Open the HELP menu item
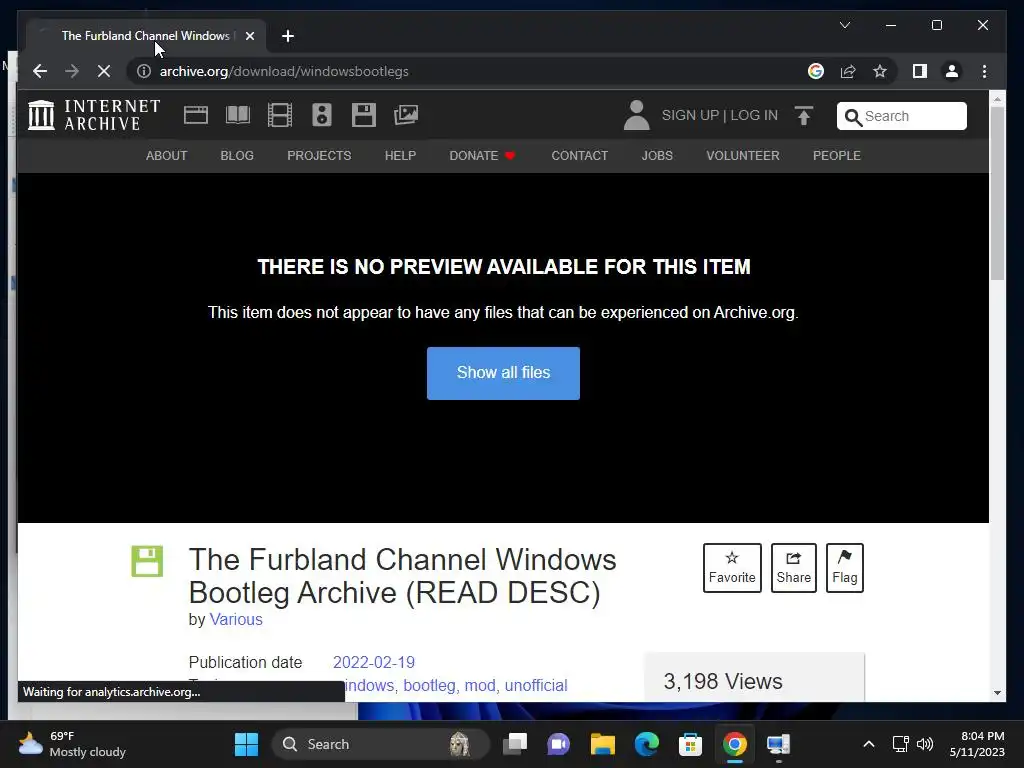 coord(400,155)
